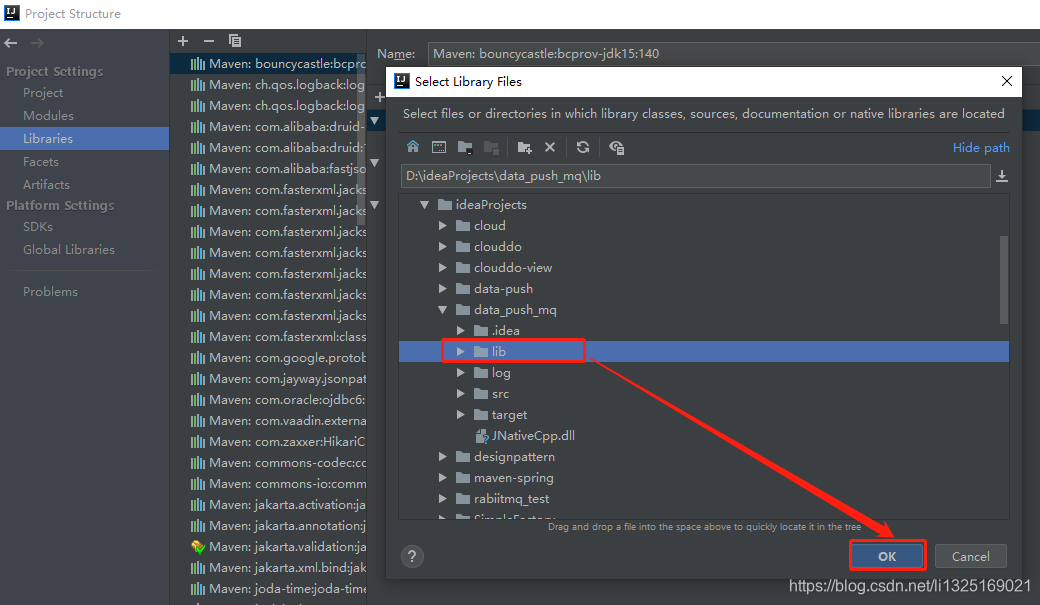Jump to the Desktop directory icon

tap(438, 147)
